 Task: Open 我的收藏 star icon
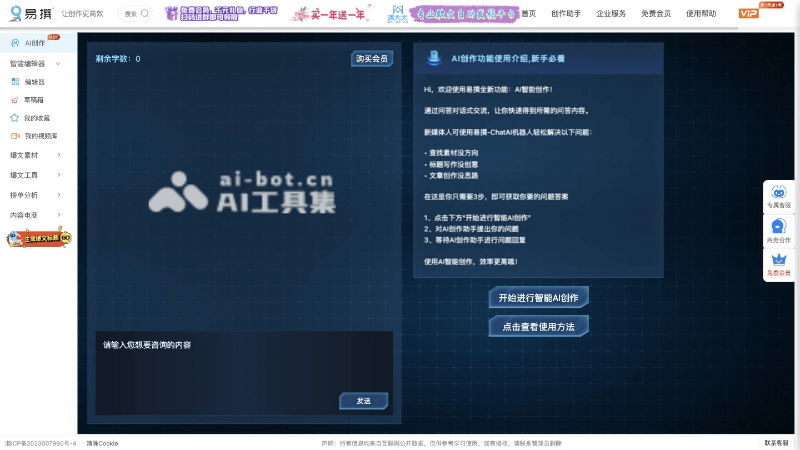15,117
